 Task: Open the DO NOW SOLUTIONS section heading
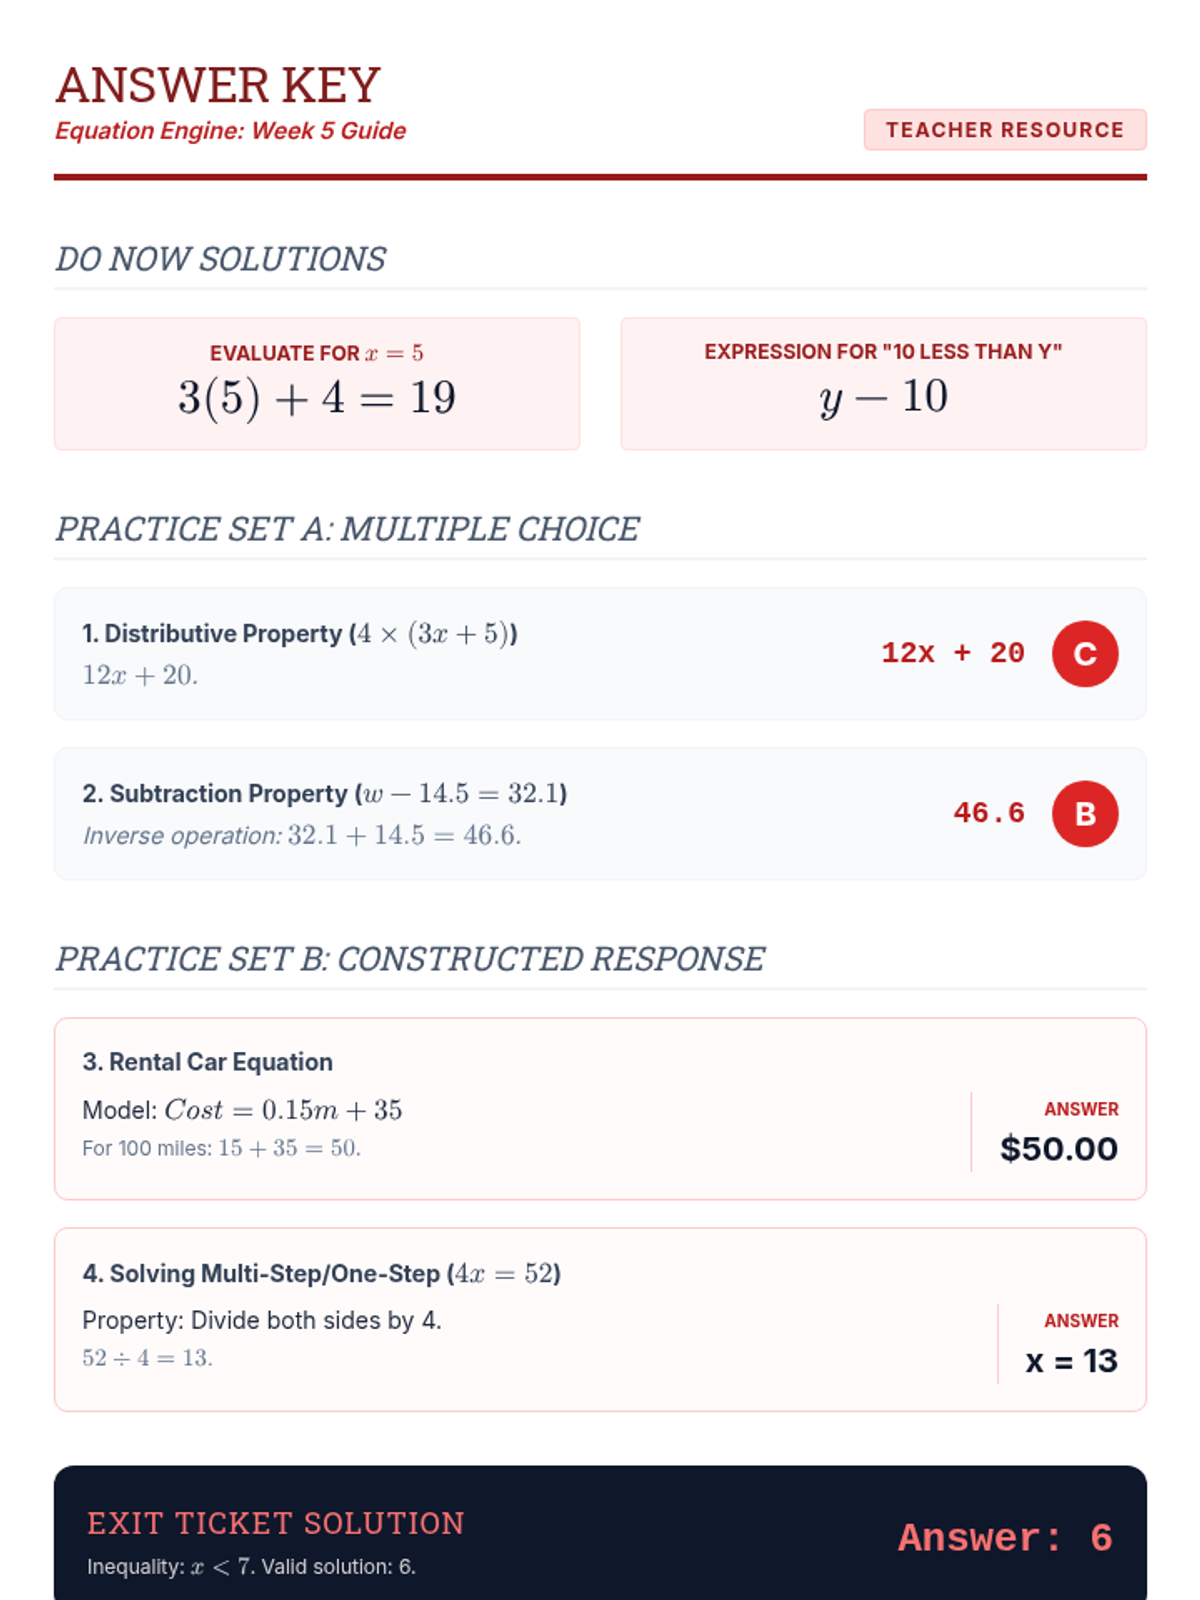click(x=220, y=259)
